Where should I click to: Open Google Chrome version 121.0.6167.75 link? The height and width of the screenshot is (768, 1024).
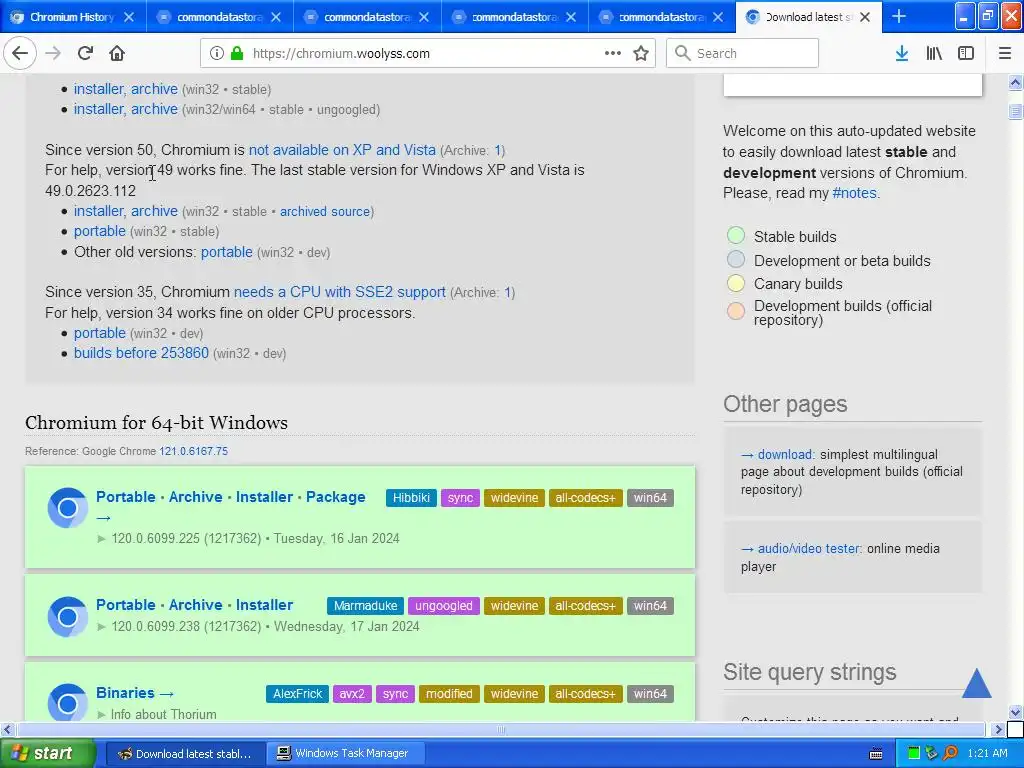(x=193, y=451)
